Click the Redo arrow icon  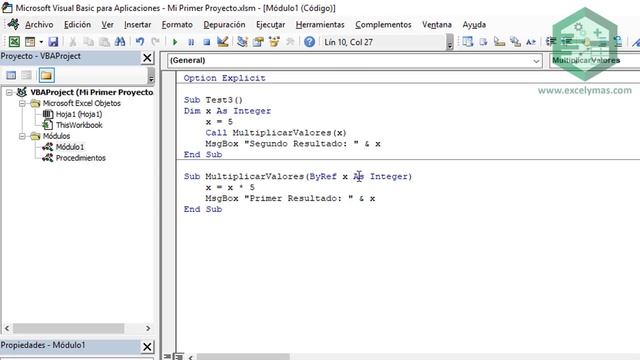pyautogui.click(x=156, y=42)
